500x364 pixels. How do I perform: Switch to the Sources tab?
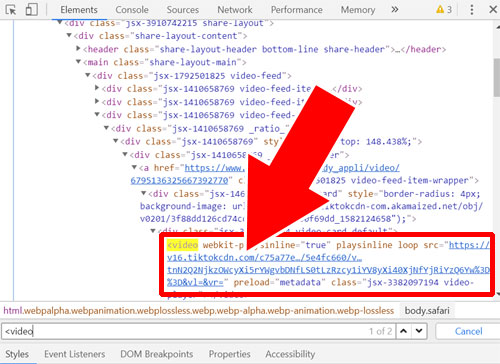(183, 10)
